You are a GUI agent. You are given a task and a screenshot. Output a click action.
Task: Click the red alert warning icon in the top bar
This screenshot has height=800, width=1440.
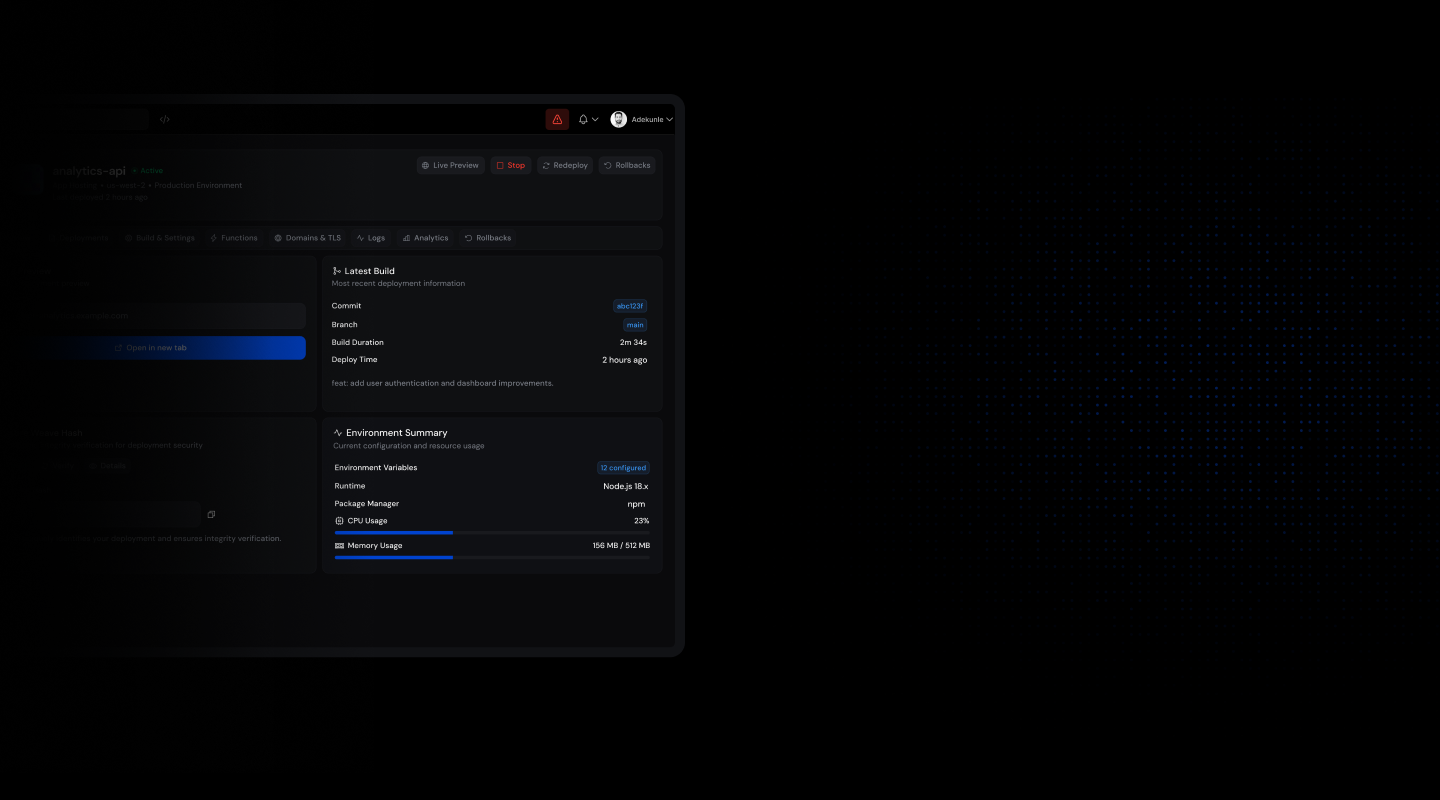[557, 119]
